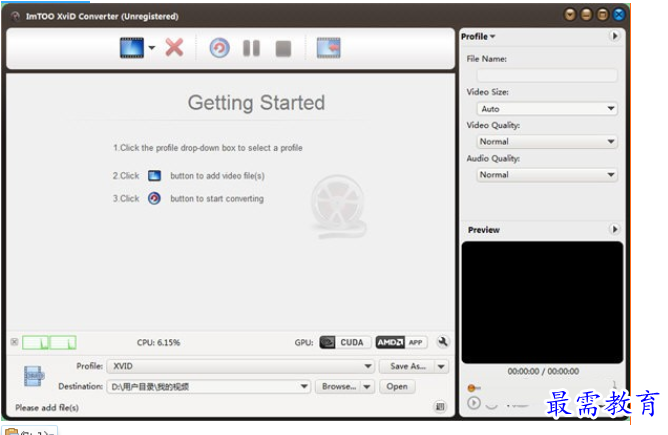Click the red X remove icon
The width and height of the screenshot is (668, 435).
pyautogui.click(x=174, y=48)
